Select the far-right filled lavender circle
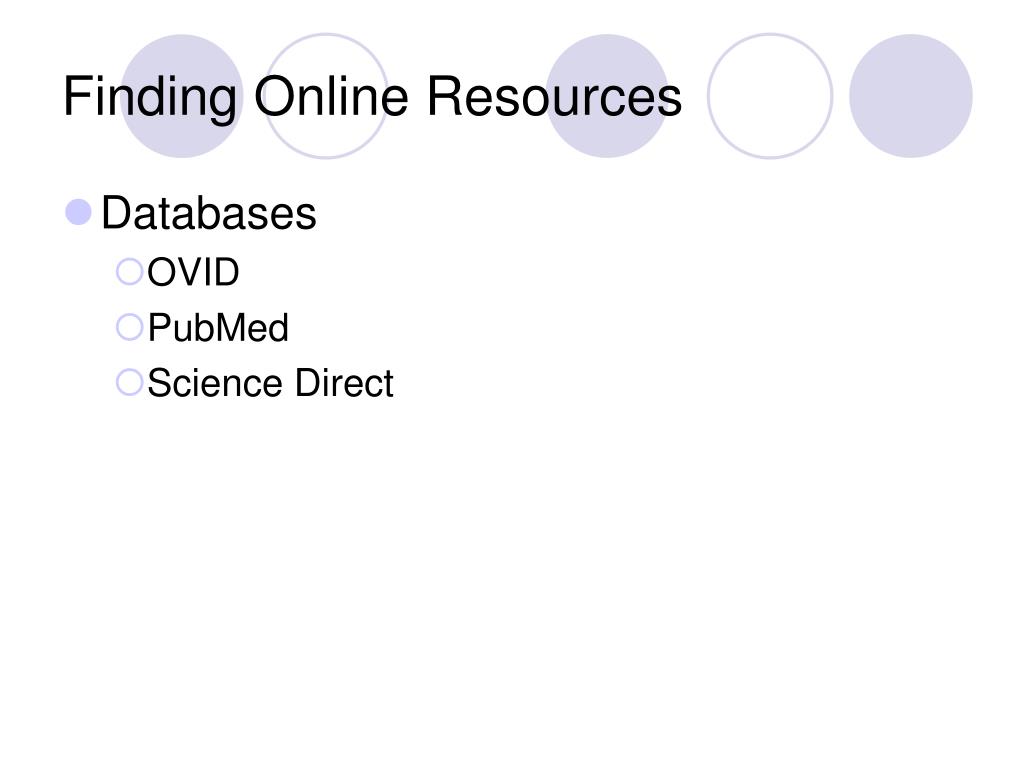Viewport: 1024px width, 768px height. pos(911,96)
